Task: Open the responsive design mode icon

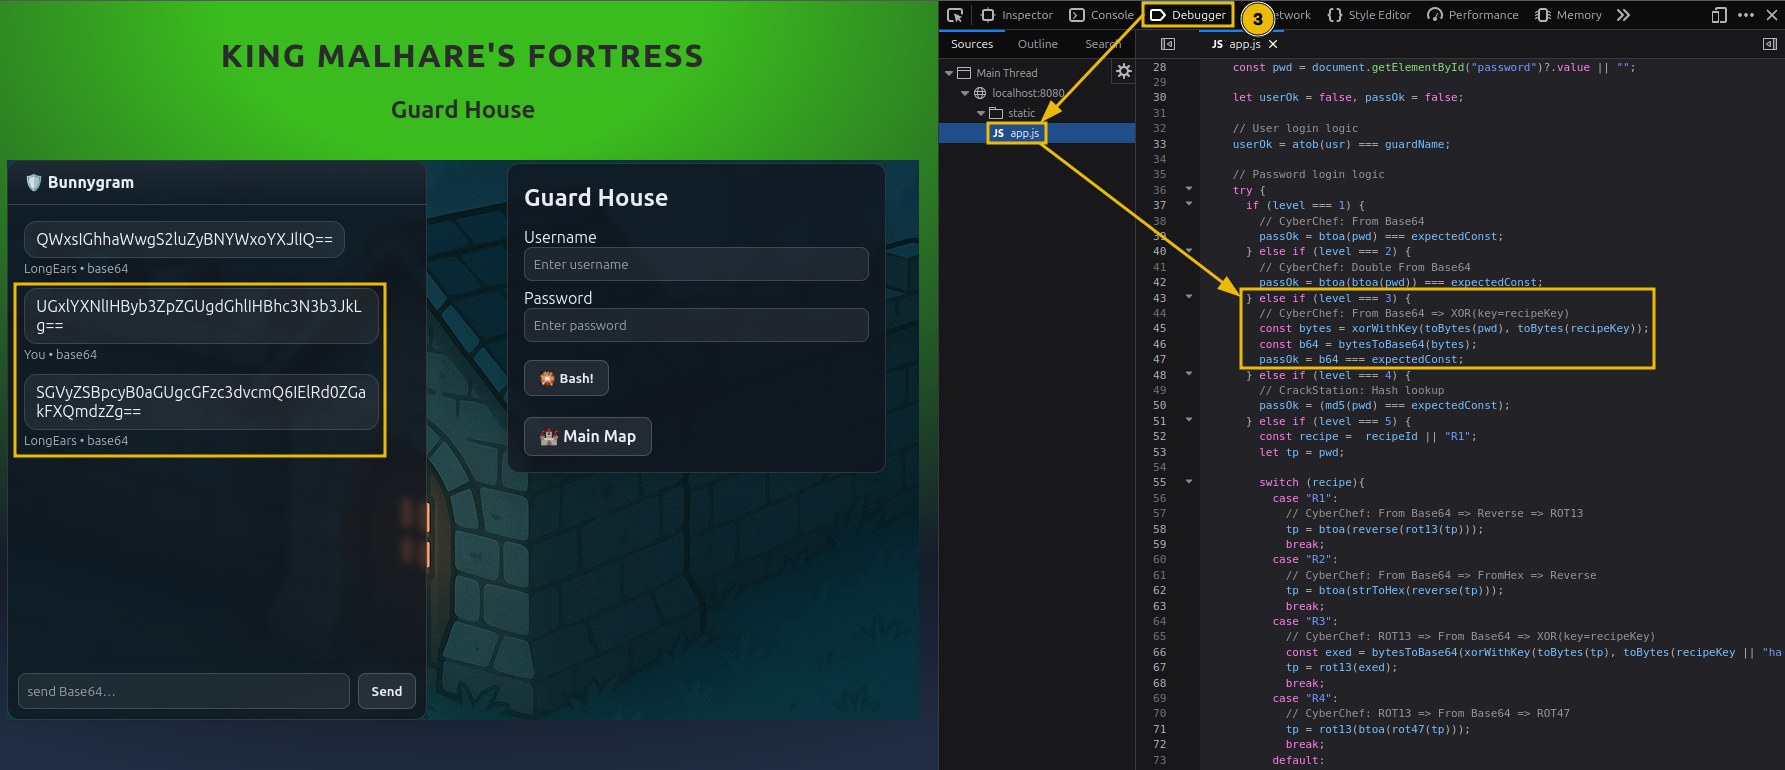Action: 1719,15
